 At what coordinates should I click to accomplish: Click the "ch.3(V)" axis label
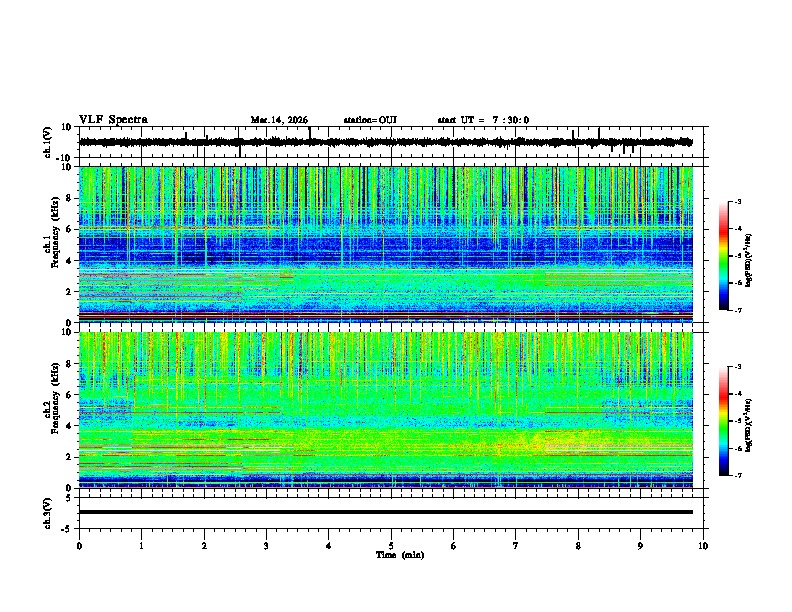(x=47, y=513)
